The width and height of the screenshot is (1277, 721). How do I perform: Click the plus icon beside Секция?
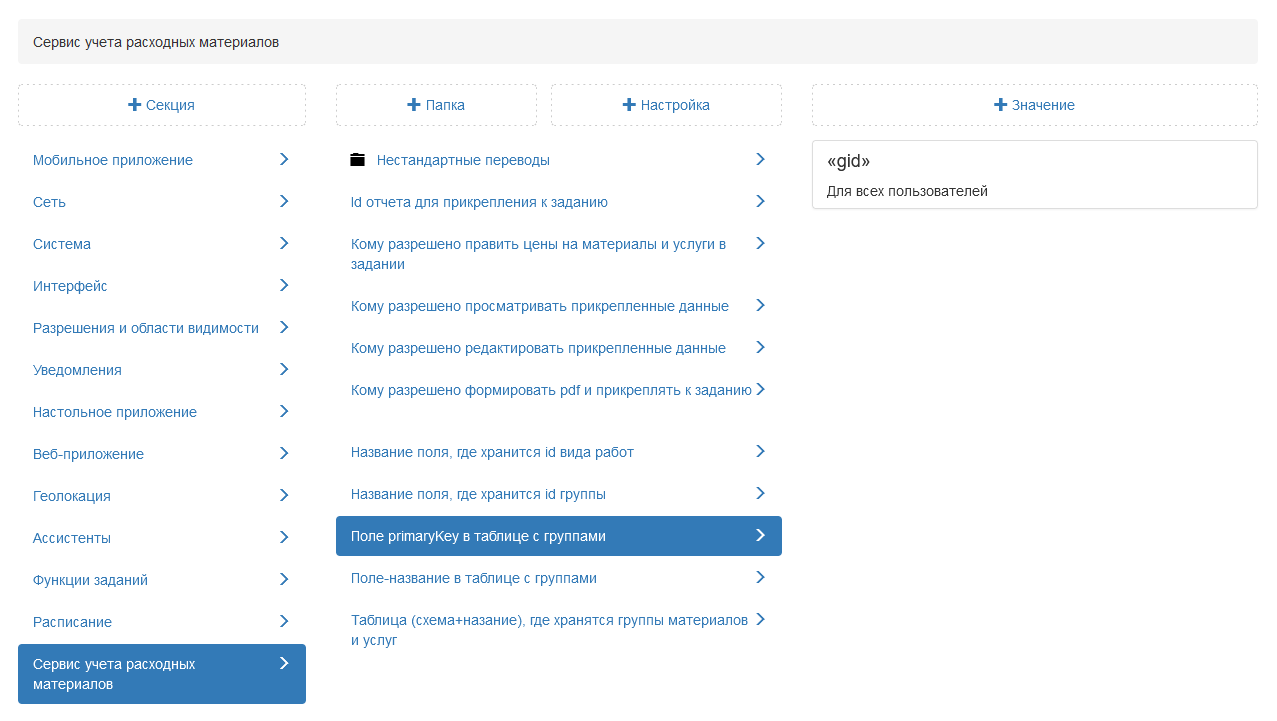point(134,105)
